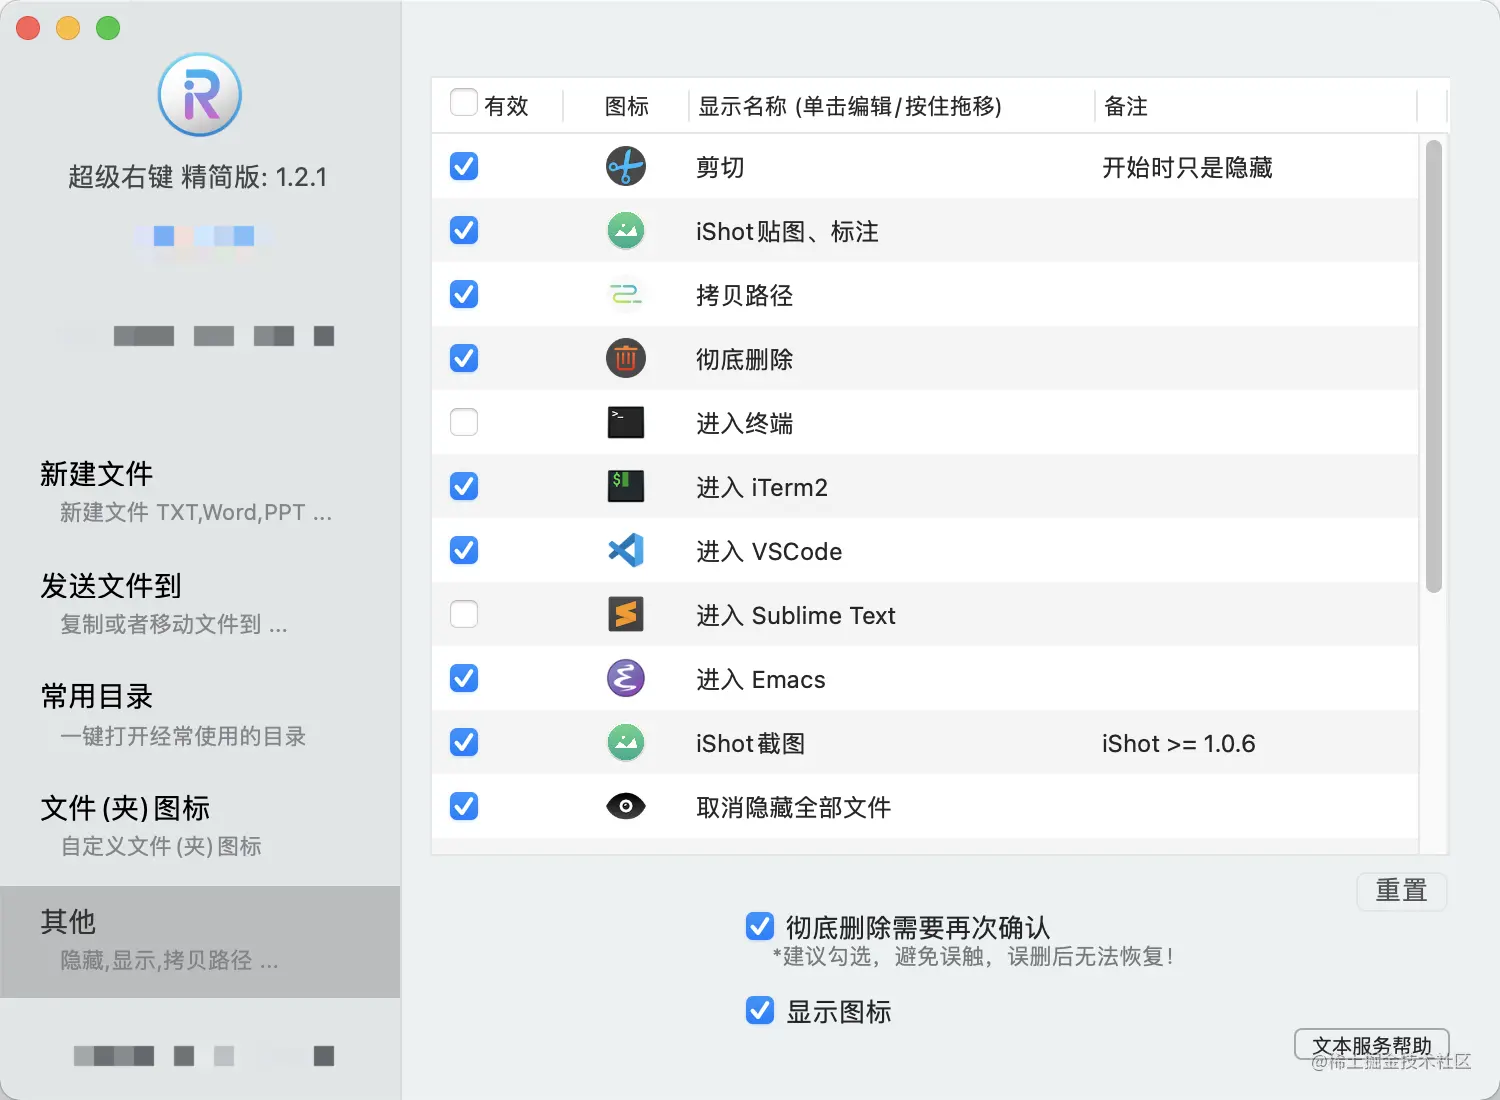Open the 常用目录 sidebar section
Screen dimensions: 1500x1100
tap(200, 717)
